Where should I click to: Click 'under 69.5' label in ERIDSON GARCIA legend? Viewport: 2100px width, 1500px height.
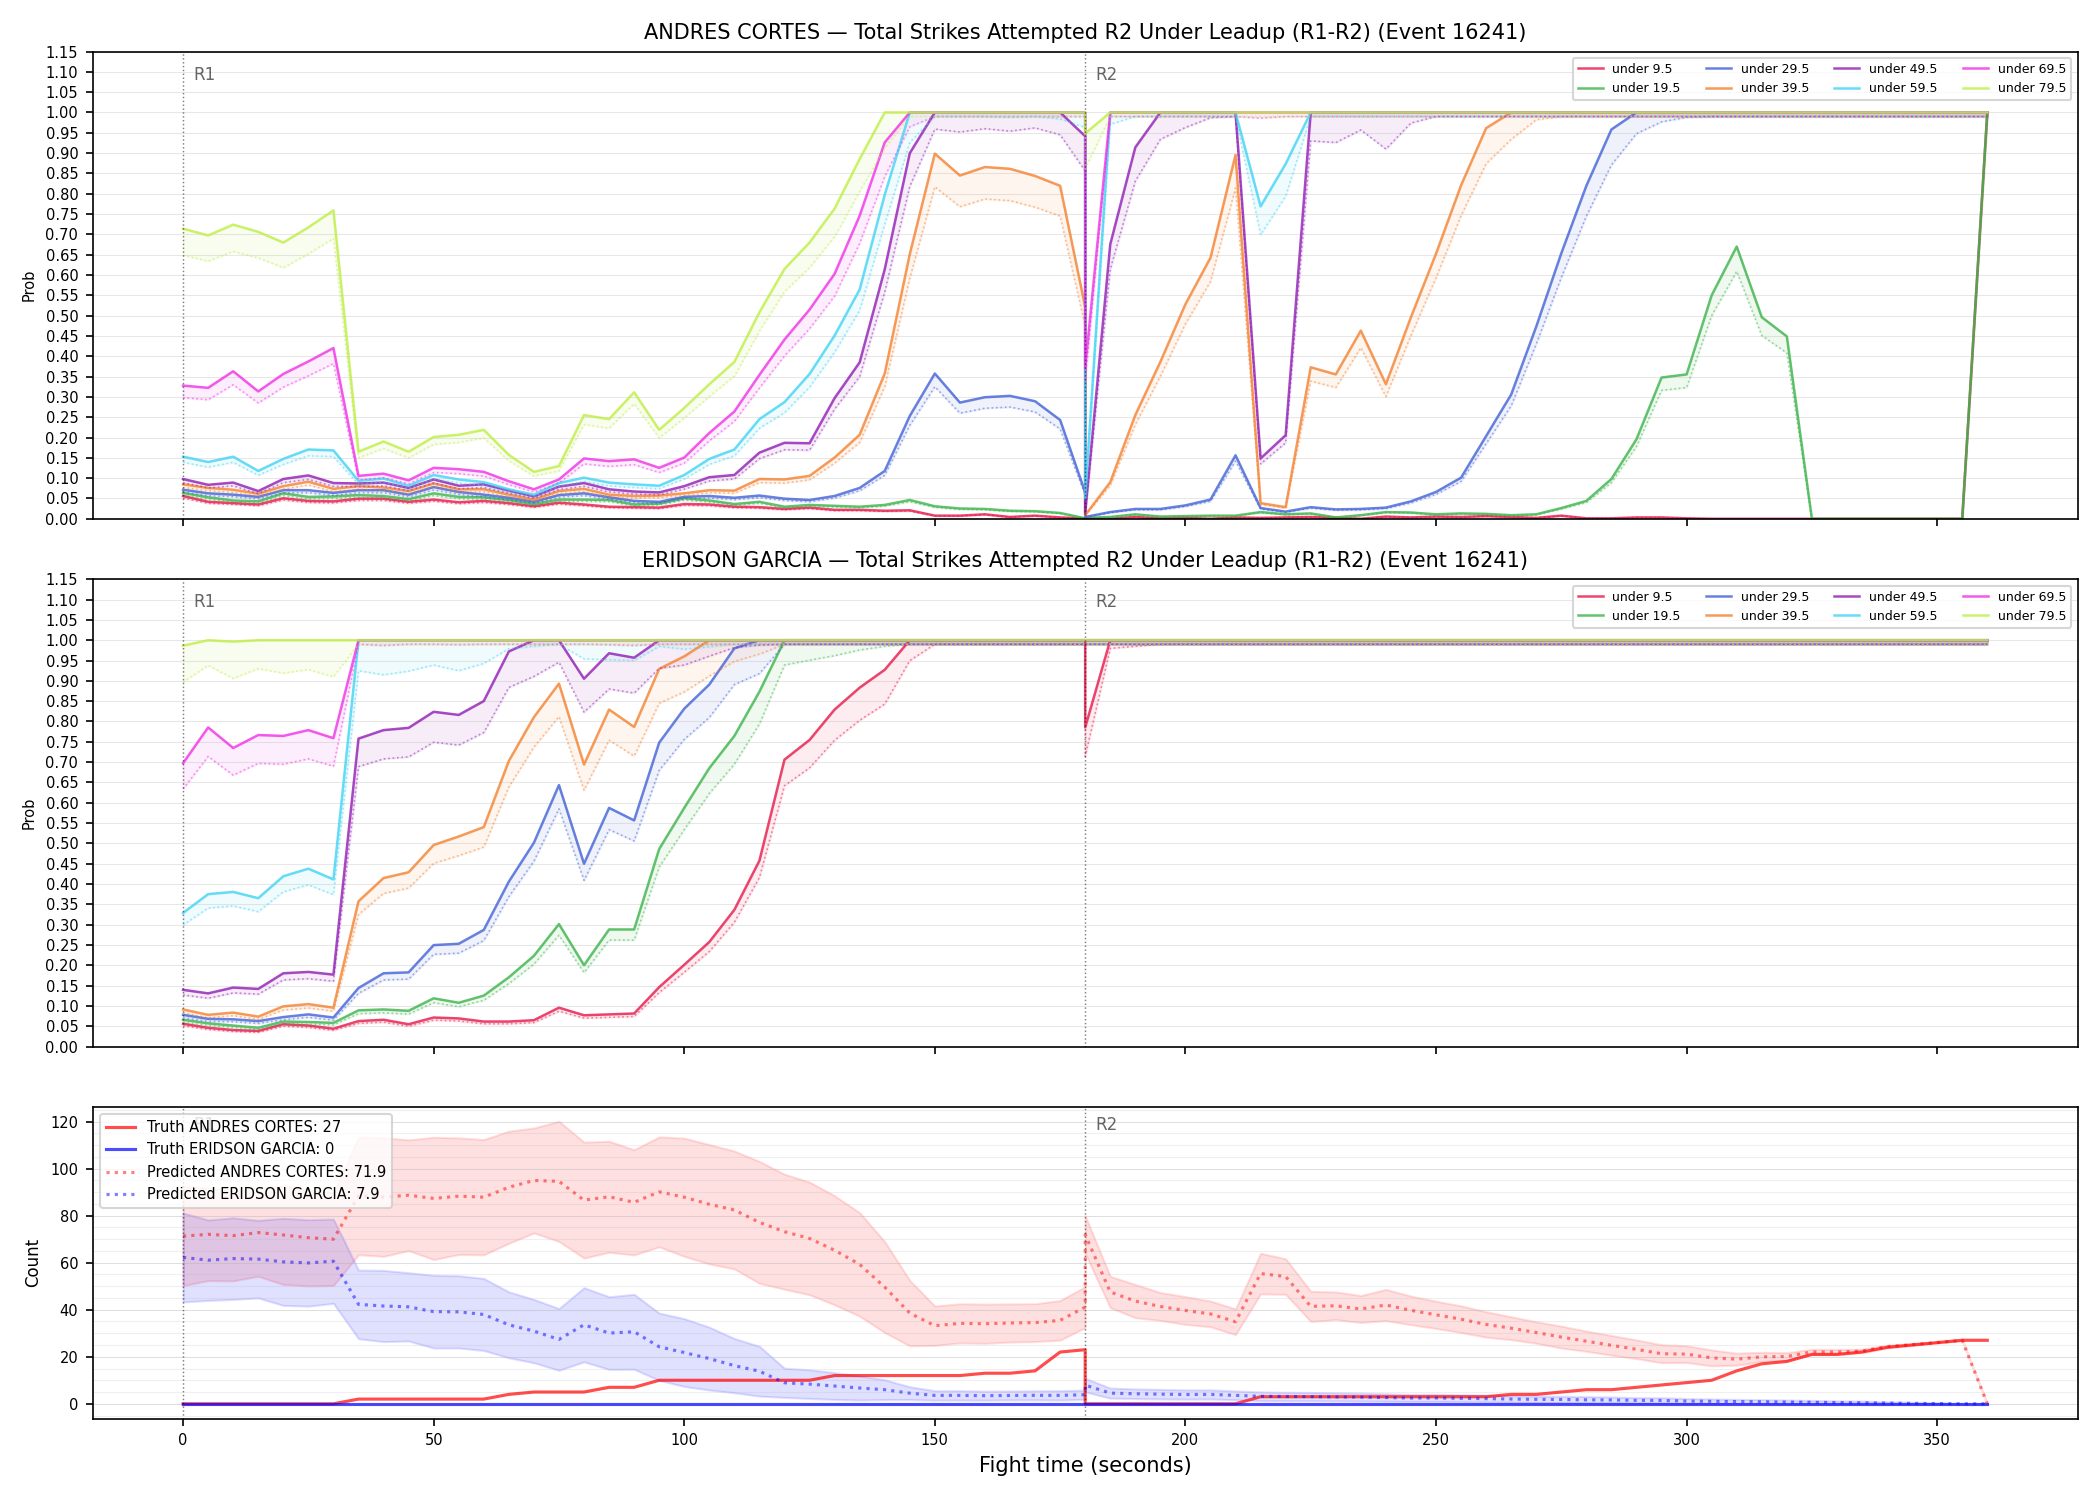tap(2032, 597)
